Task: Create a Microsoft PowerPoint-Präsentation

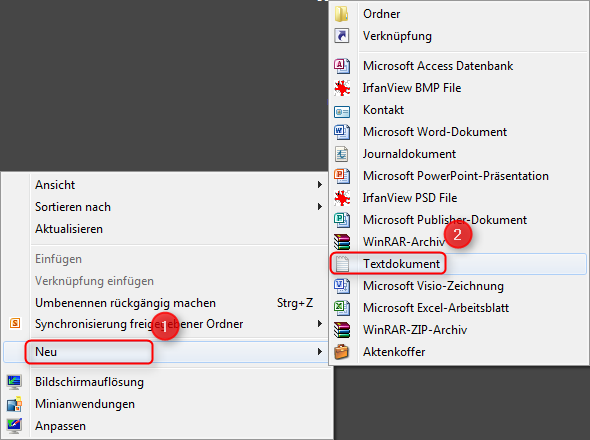Action: pyautogui.click(x=459, y=176)
